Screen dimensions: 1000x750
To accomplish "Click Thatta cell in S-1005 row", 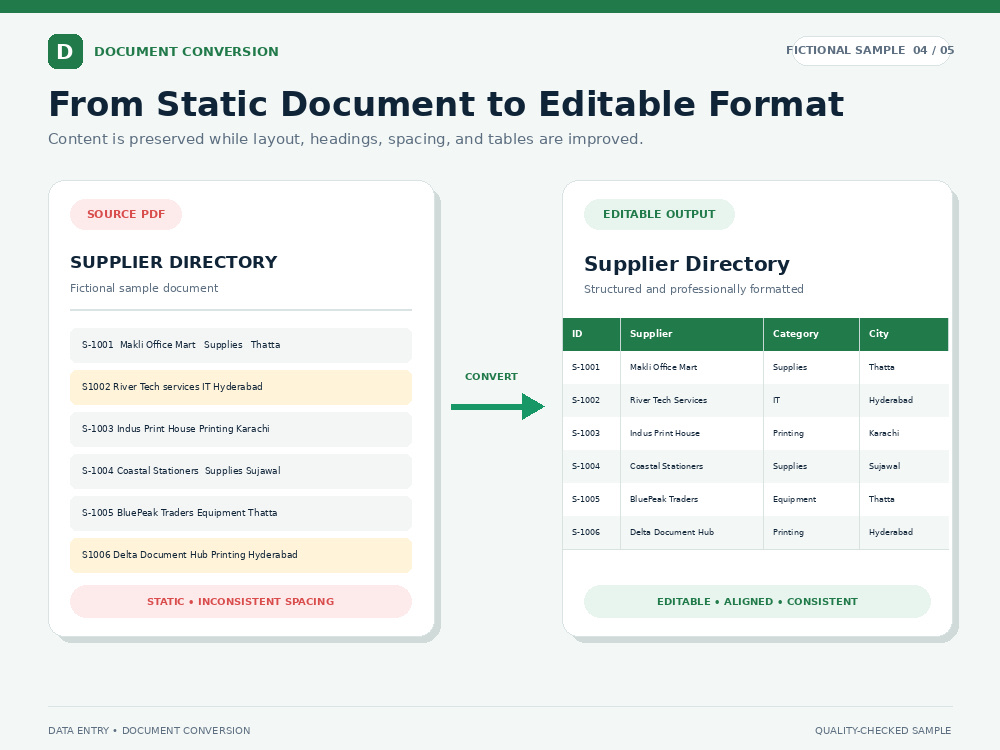I will tap(904, 499).
